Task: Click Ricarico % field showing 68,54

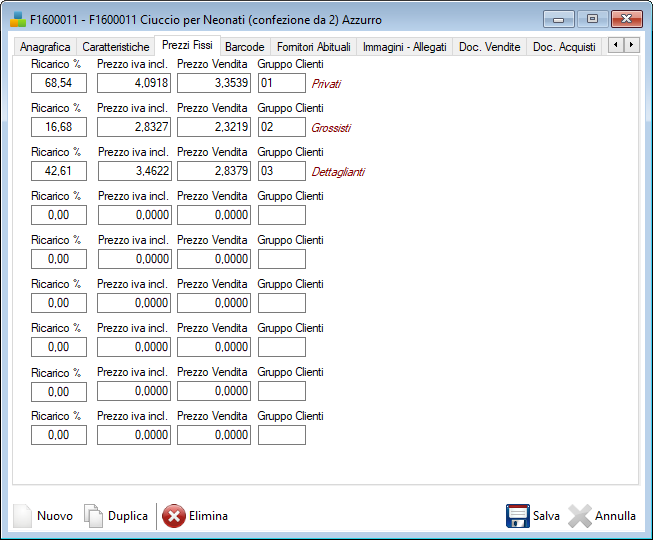Action: pos(59,83)
